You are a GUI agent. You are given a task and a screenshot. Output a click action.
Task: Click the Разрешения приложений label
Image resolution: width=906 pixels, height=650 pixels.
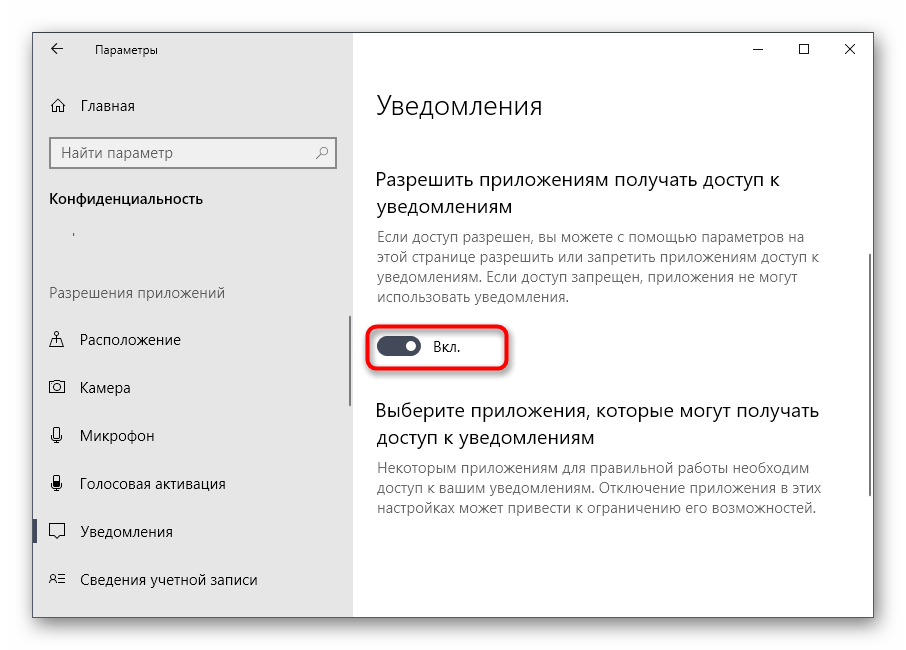pyautogui.click(x=136, y=293)
